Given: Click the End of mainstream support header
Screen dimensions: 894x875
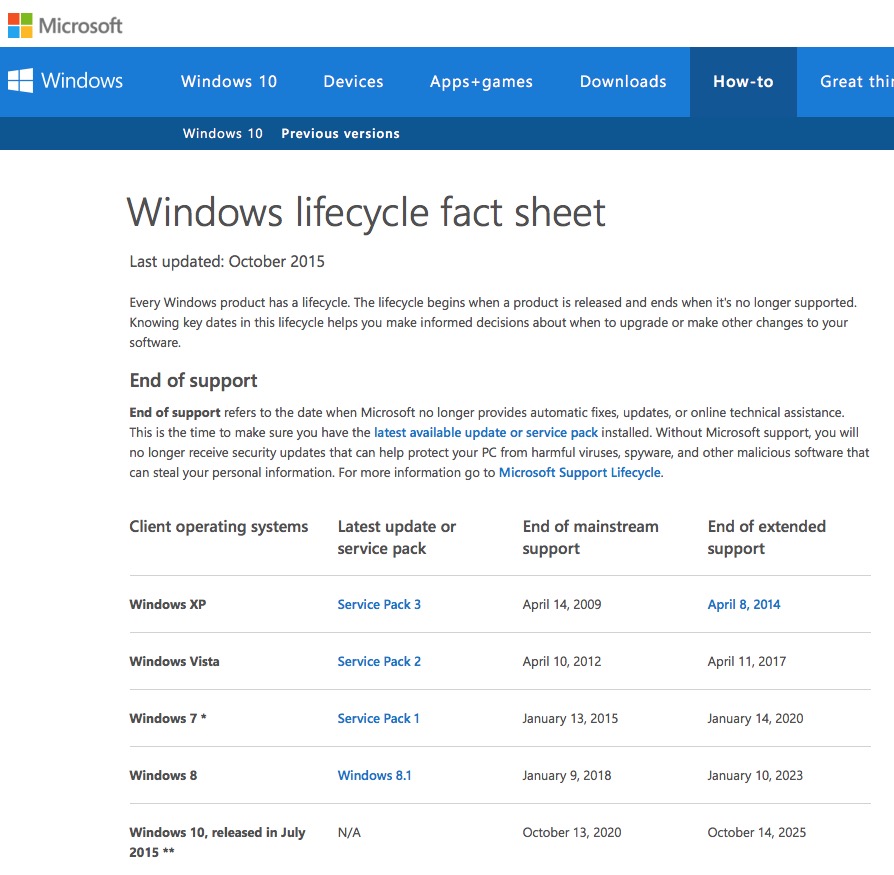Looking at the screenshot, I should click(x=590, y=537).
